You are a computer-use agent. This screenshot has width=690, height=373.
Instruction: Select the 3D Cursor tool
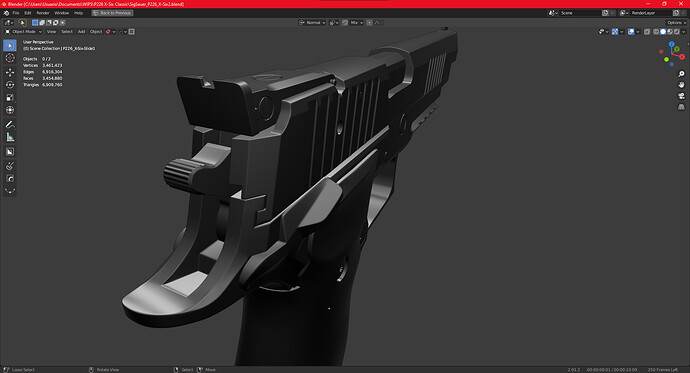10,58
